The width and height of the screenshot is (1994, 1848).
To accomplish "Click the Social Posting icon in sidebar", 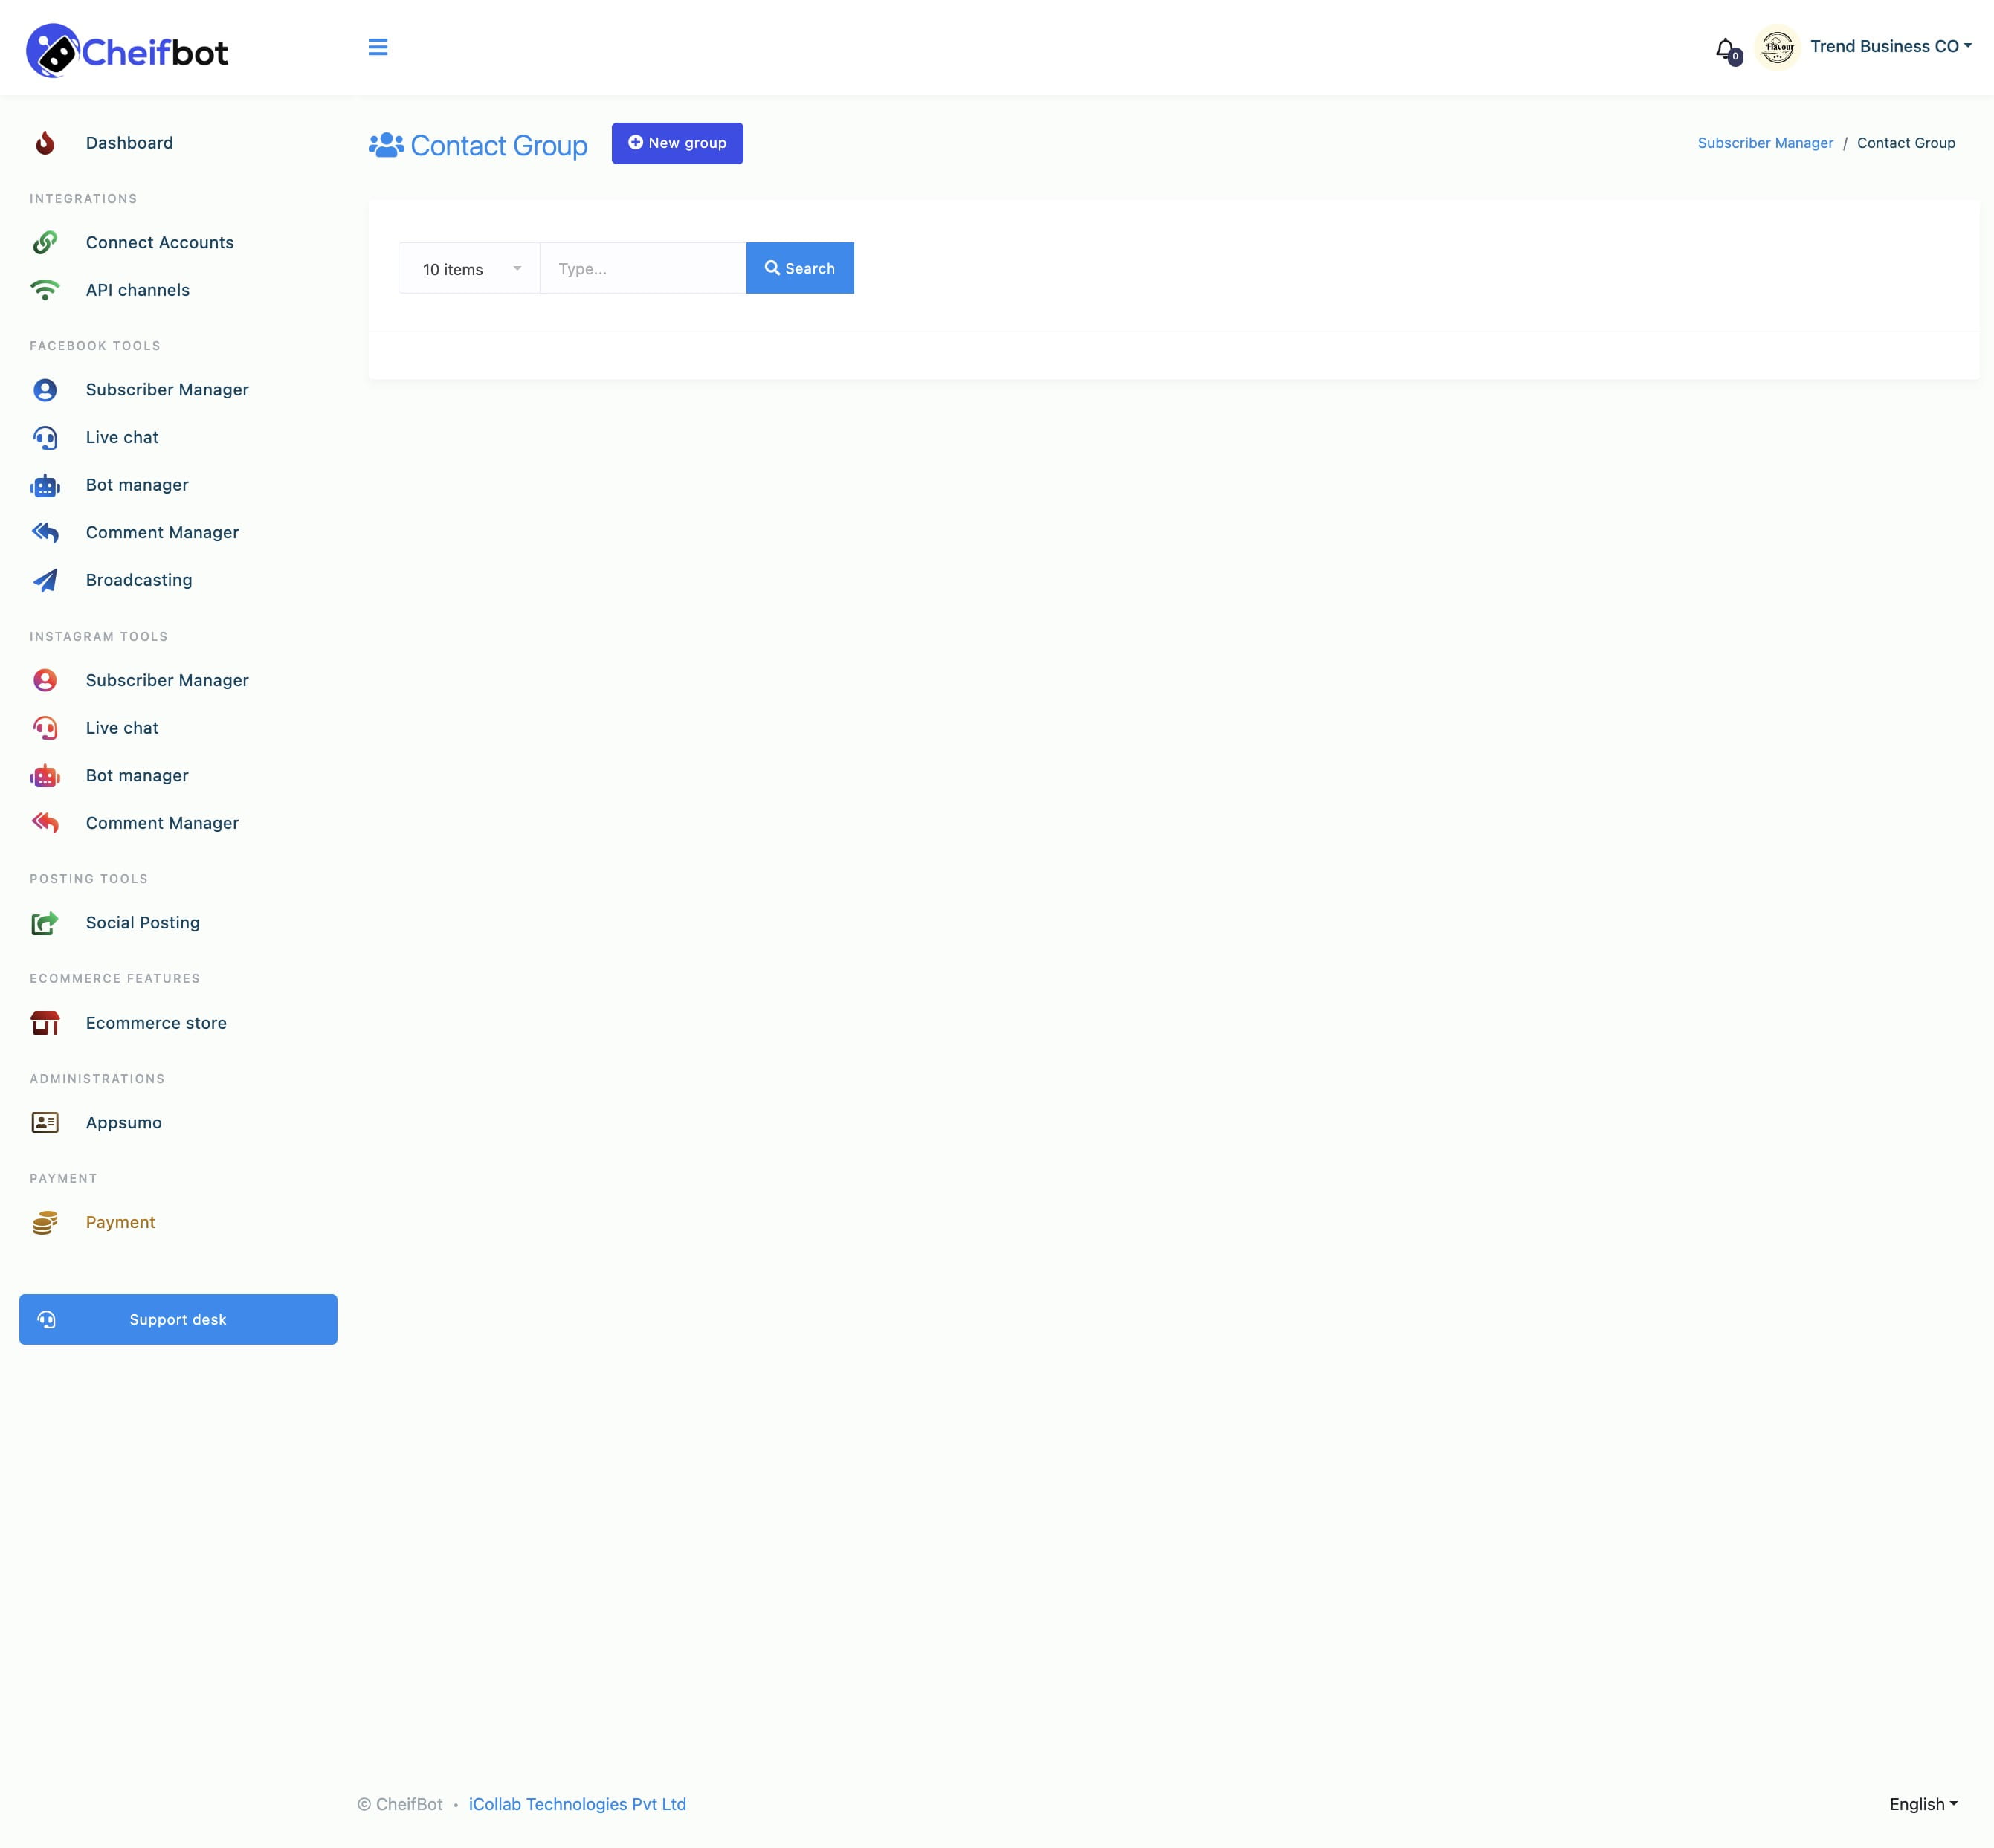I will click(x=45, y=923).
